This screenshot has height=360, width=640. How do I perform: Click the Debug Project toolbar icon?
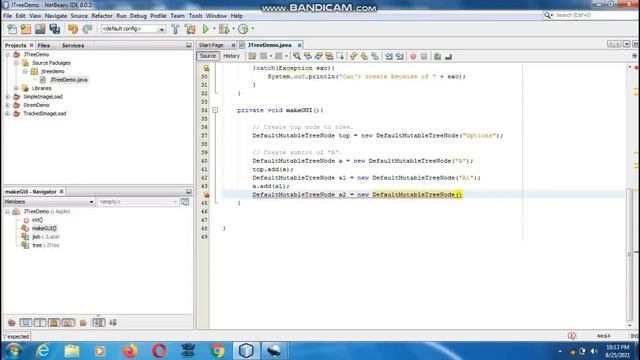[x=224, y=29]
